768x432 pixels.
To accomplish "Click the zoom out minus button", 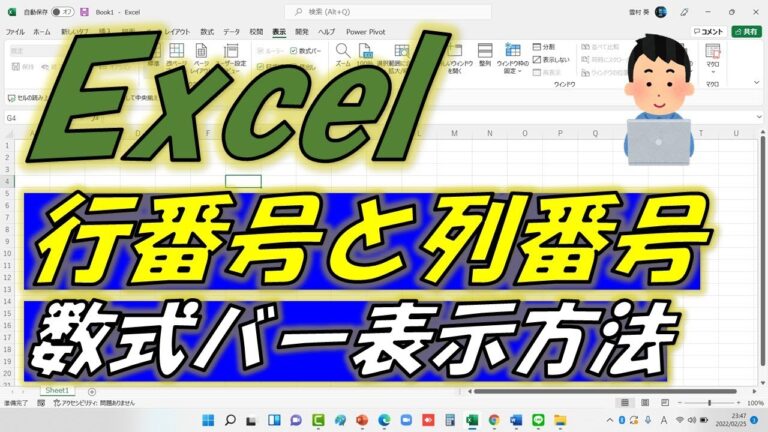I will click(x=680, y=403).
